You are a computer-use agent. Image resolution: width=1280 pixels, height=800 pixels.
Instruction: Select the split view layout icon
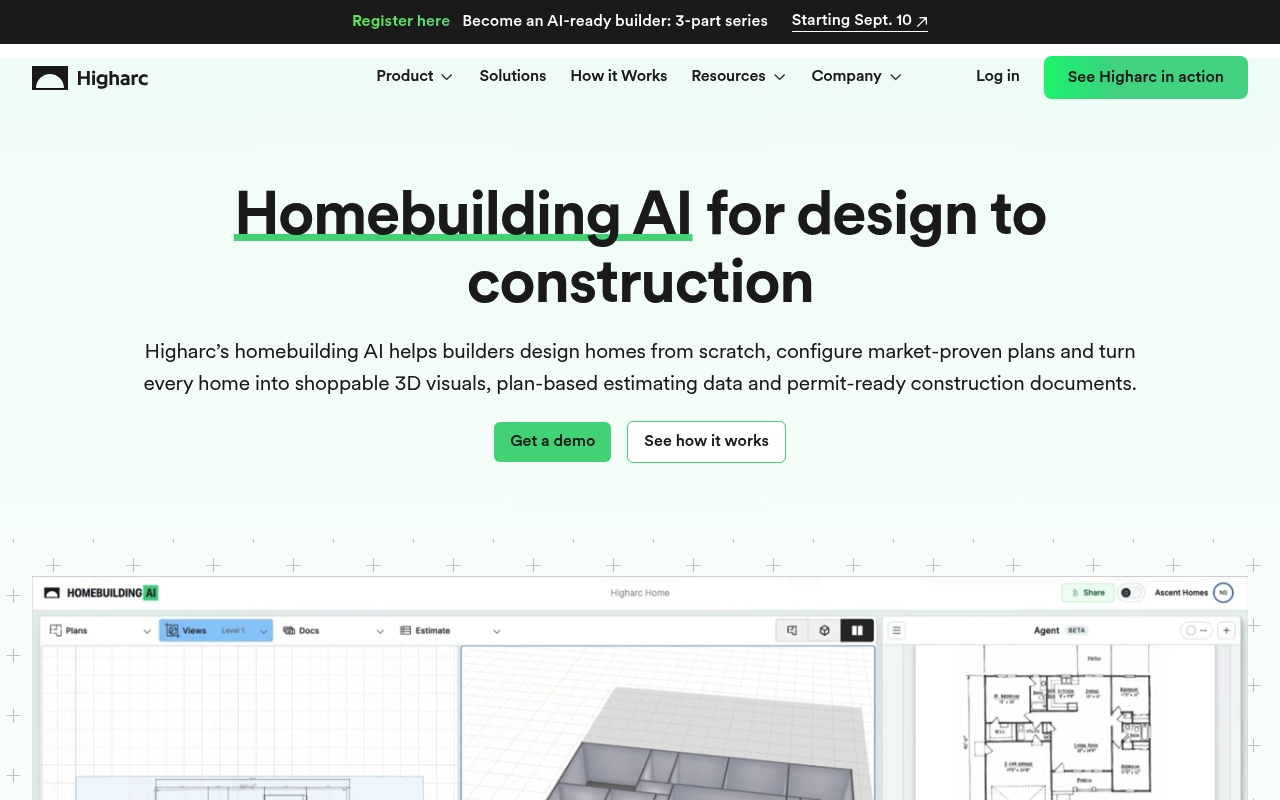[857, 630]
